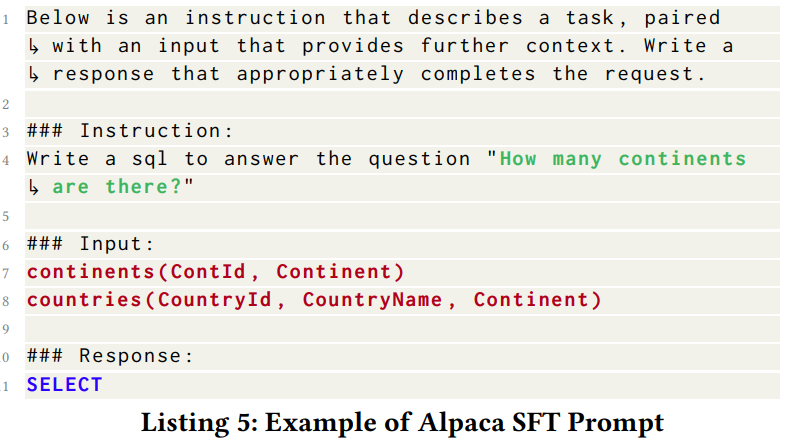Click the '### Instruction:' heading
Screen dimensions: 785x441
pyautogui.click(x=129, y=131)
